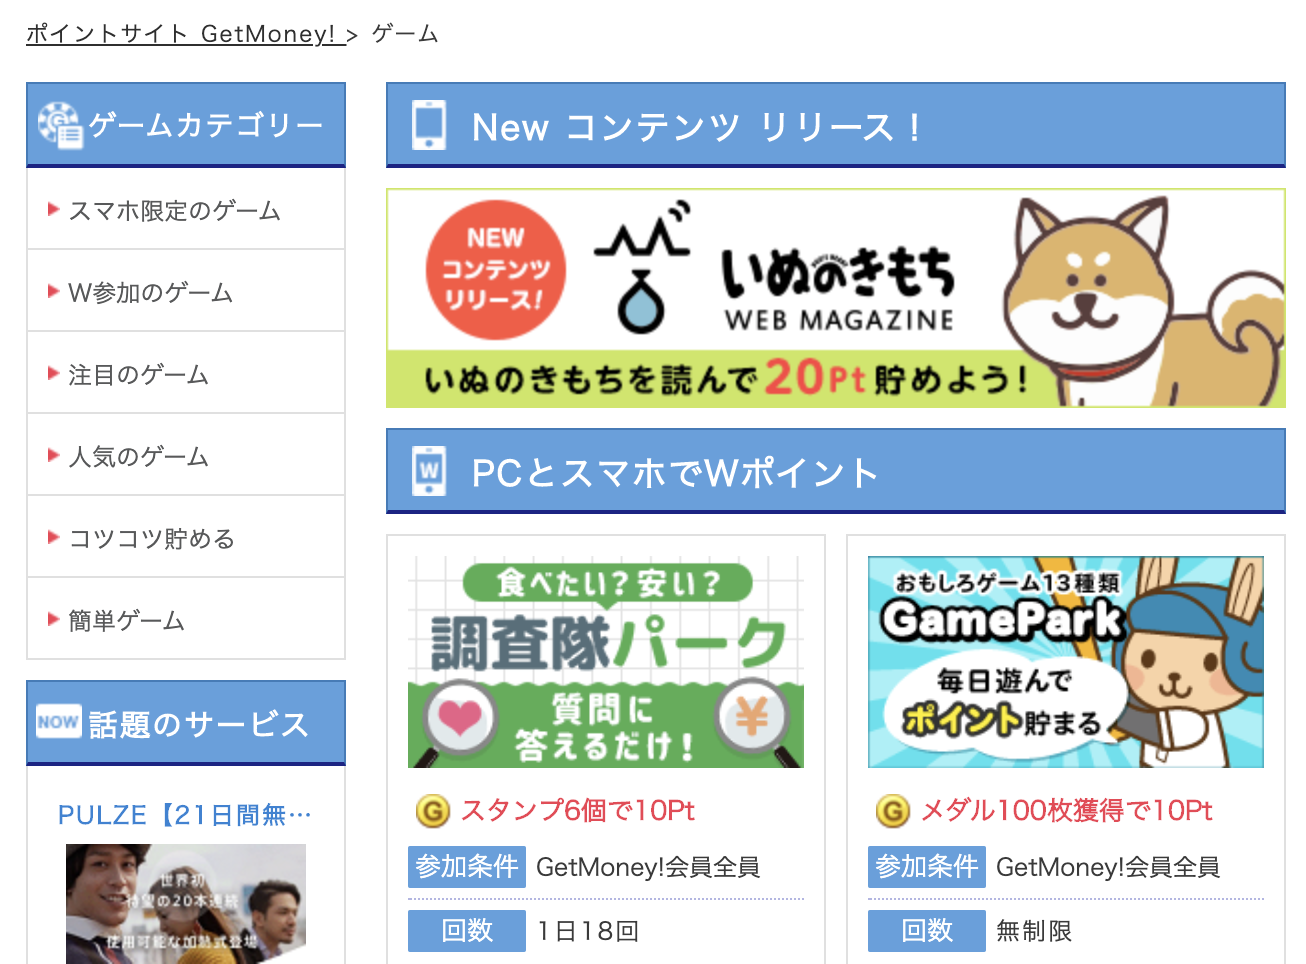1306x964 pixels.
Task: Open the PULZE【21日間無… link
Action: [185, 815]
